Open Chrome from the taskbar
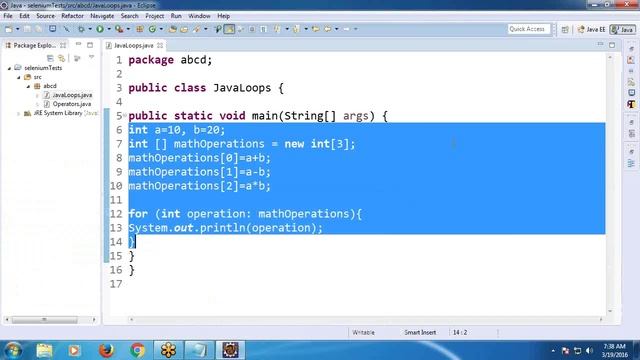640x360 pixels. tap(138, 350)
